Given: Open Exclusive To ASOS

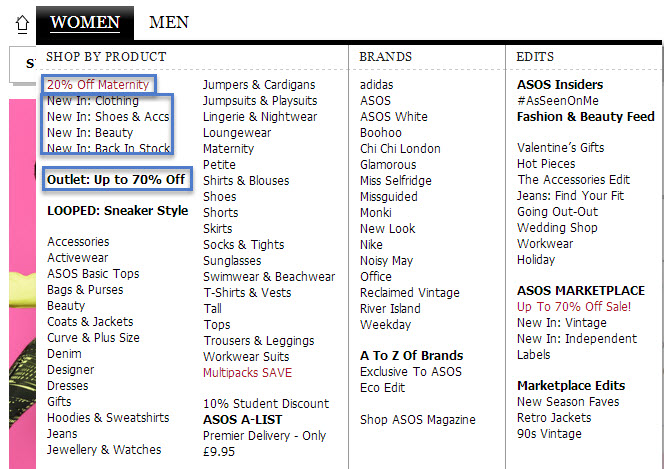Looking at the screenshot, I should [x=411, y=372].
